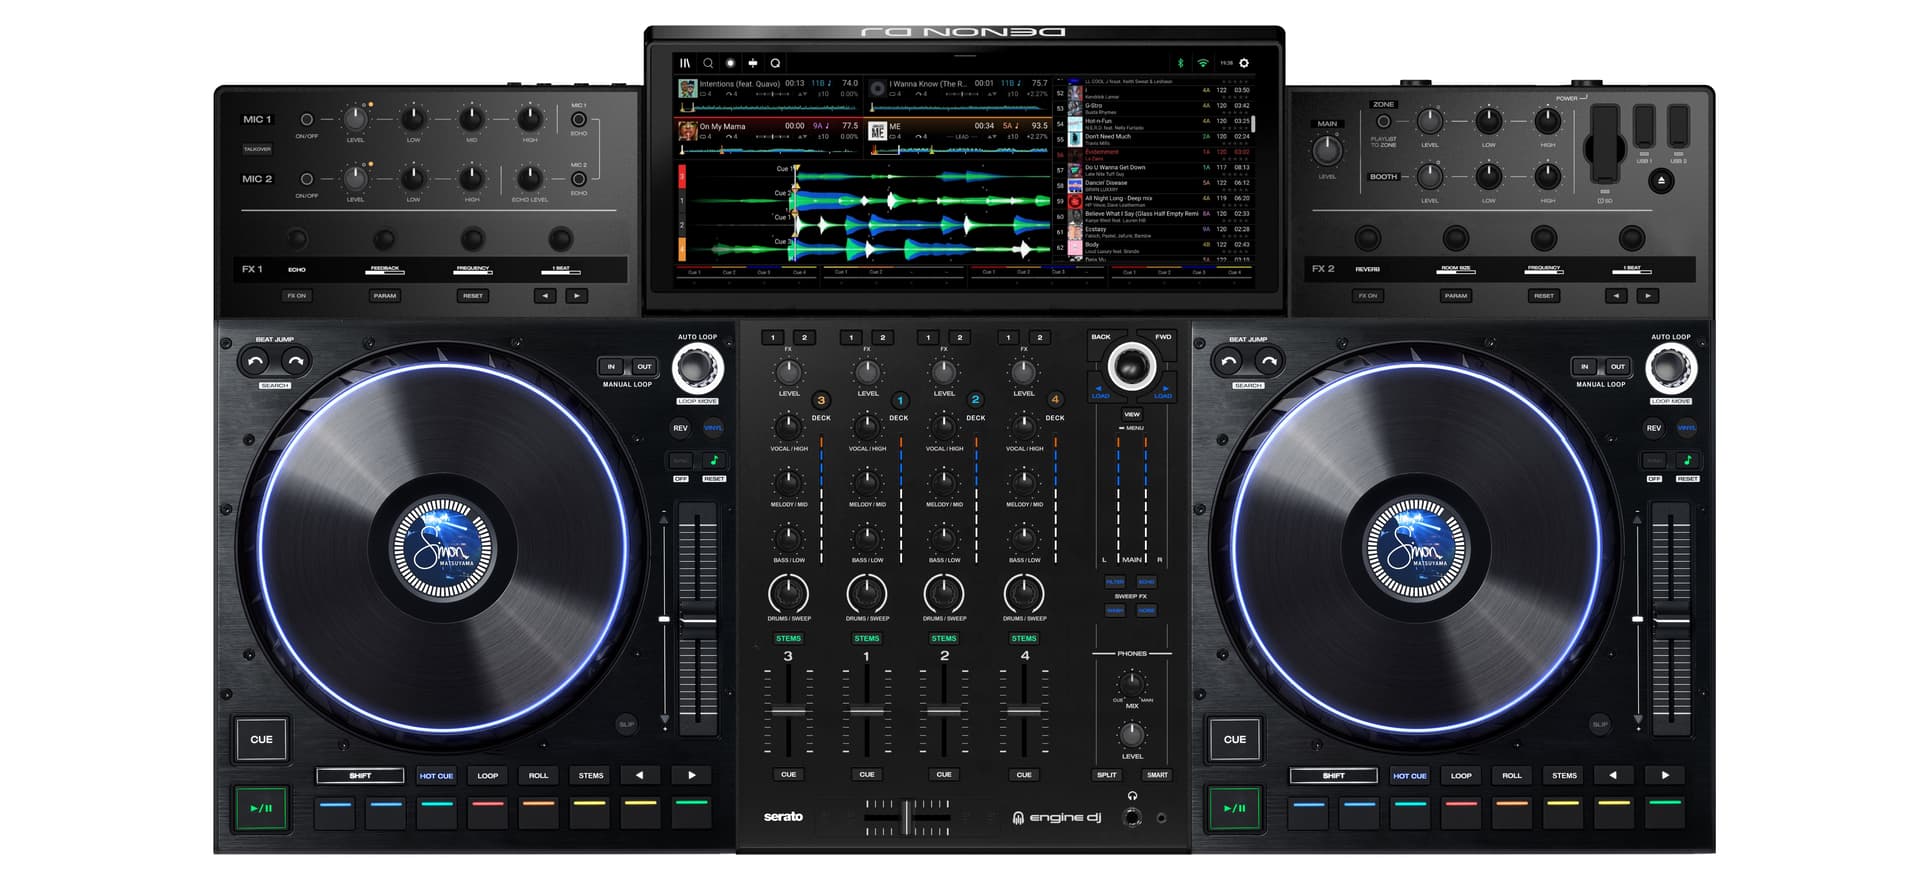This screenshot has height=884, width=1920.
Task: Tap the Bluetooth icon on the touchscreen
Action: point(1180,63)
